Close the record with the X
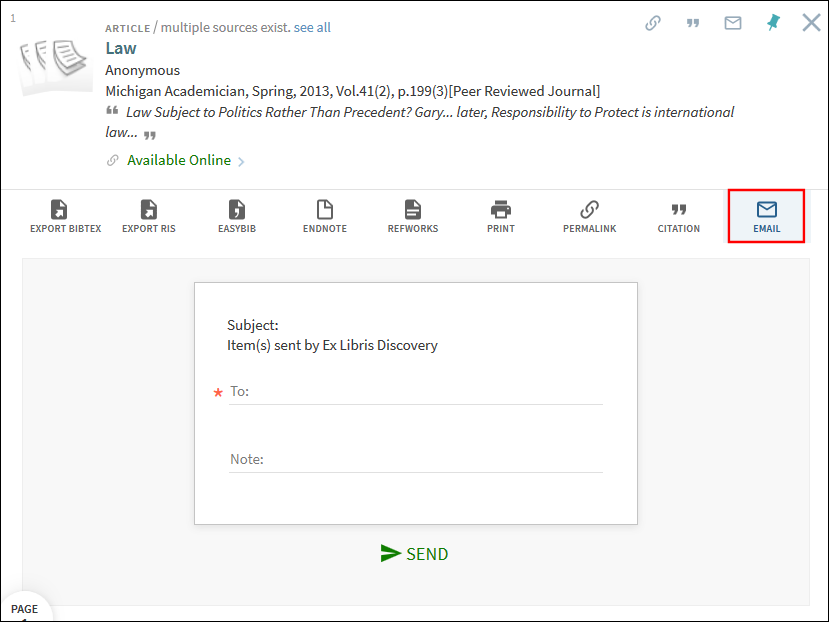The image size is (829, 622). coord(811,22)
